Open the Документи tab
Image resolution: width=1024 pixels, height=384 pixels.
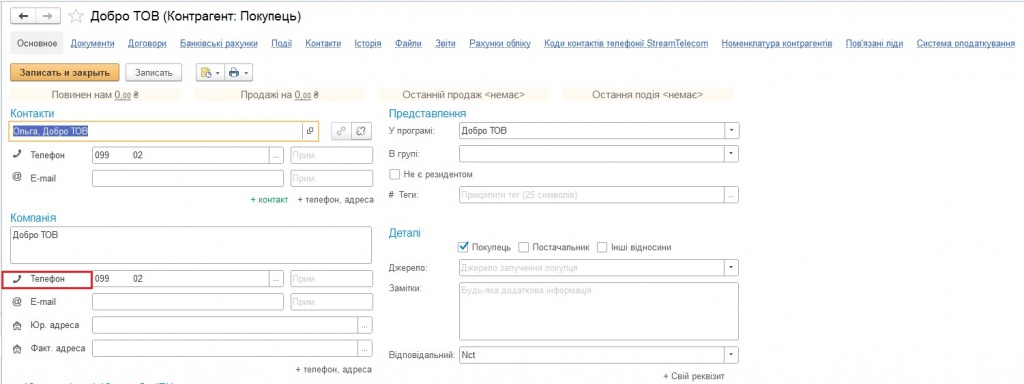tap(93, 44)
